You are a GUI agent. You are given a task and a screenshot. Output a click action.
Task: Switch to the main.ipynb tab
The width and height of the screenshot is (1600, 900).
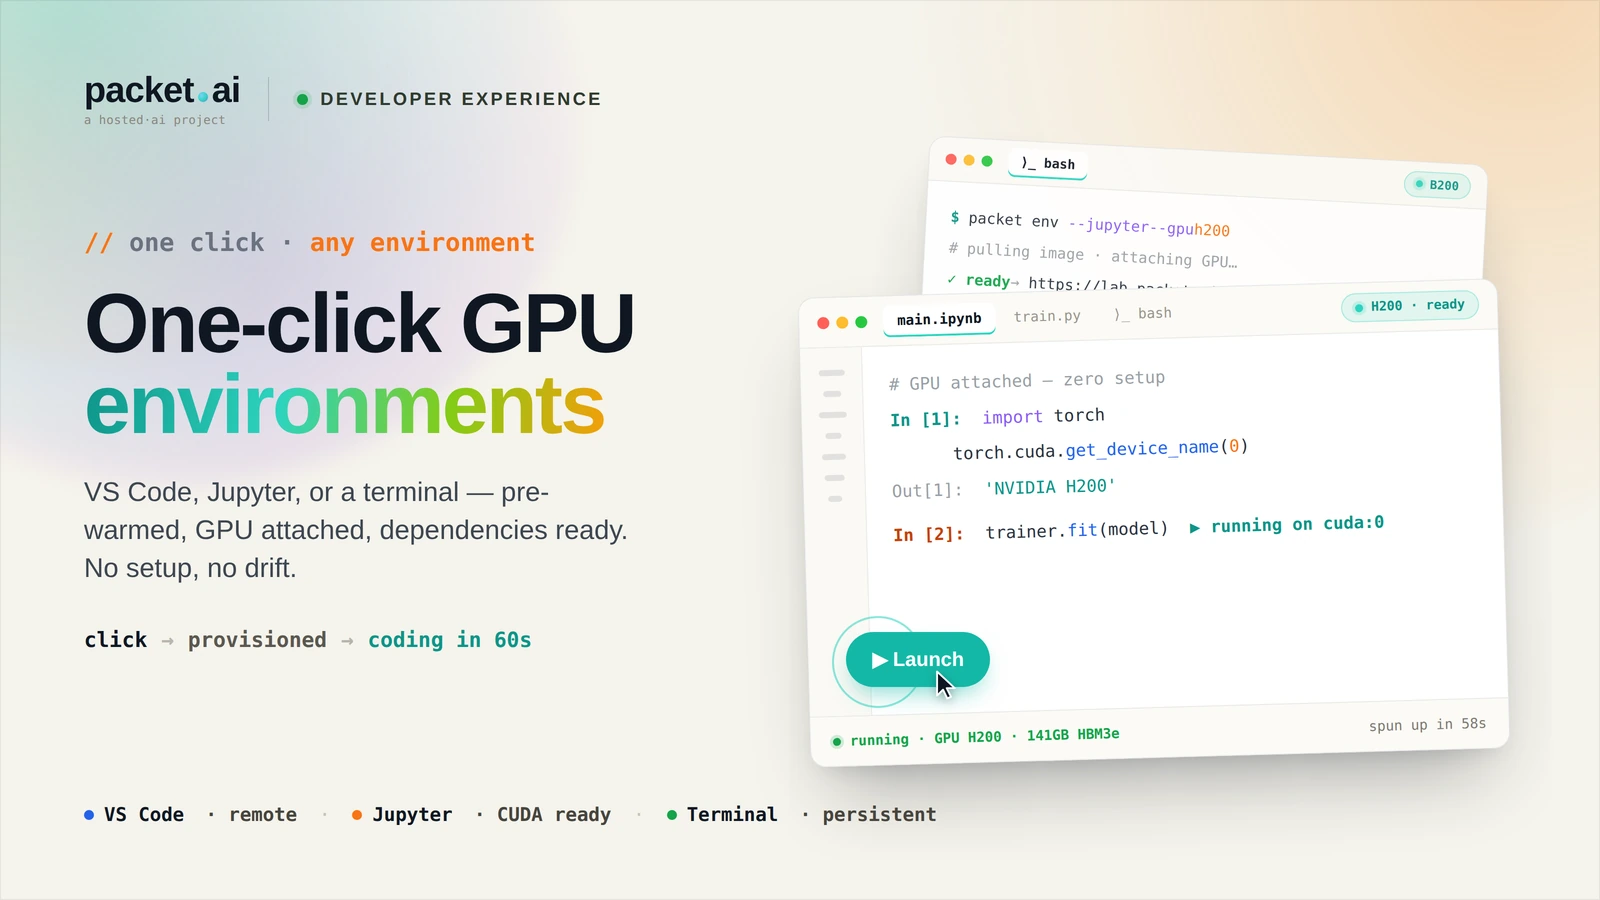tap(939, 319)
